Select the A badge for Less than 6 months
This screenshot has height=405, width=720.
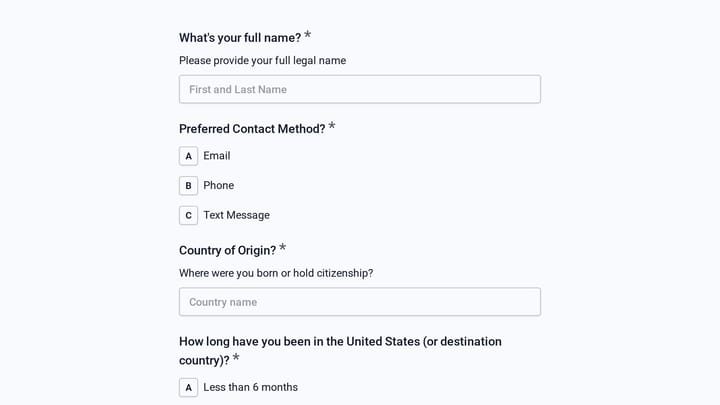click(188, 388)
